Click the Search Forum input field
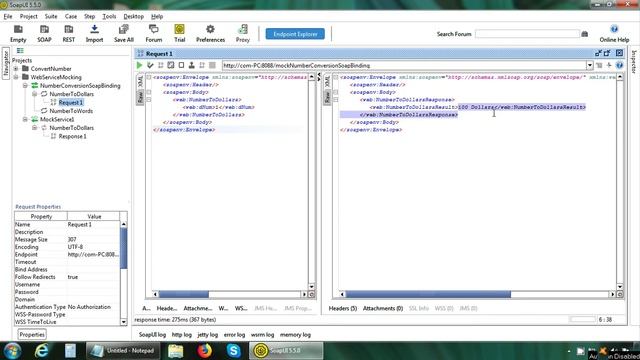Screen dimensions: 640x360 click(x=527, y=34)
